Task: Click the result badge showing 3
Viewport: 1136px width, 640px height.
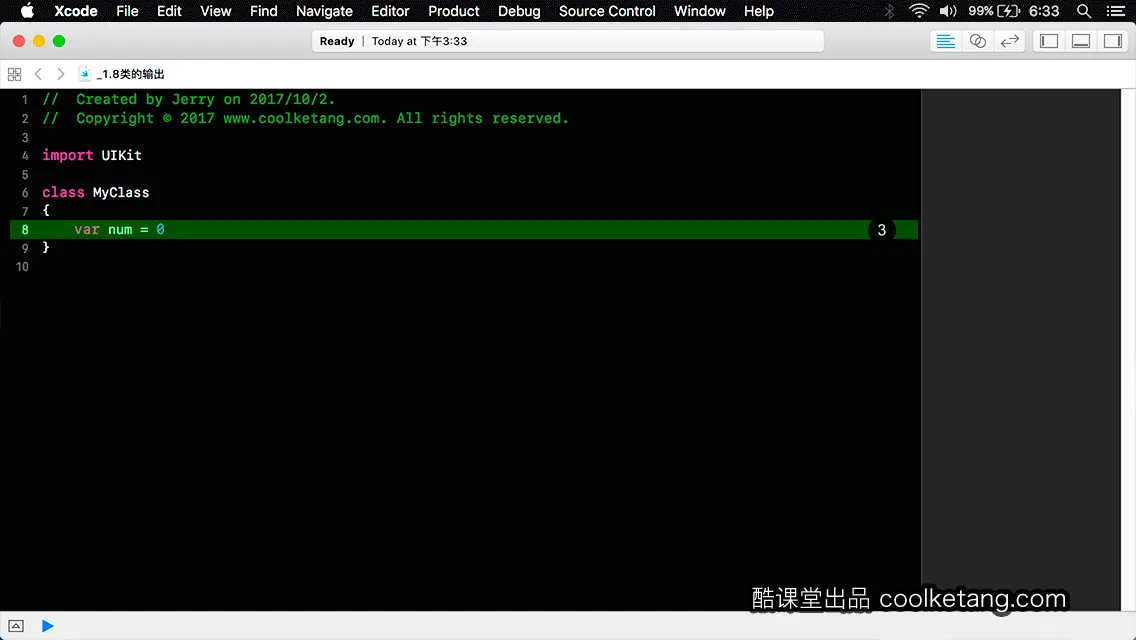Action: (x=882, y=230)
